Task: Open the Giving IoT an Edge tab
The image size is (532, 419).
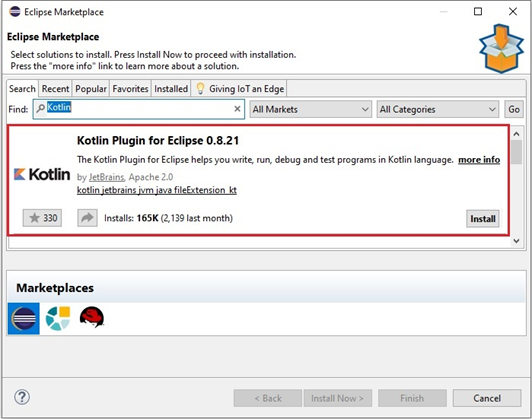Action: 240,89
